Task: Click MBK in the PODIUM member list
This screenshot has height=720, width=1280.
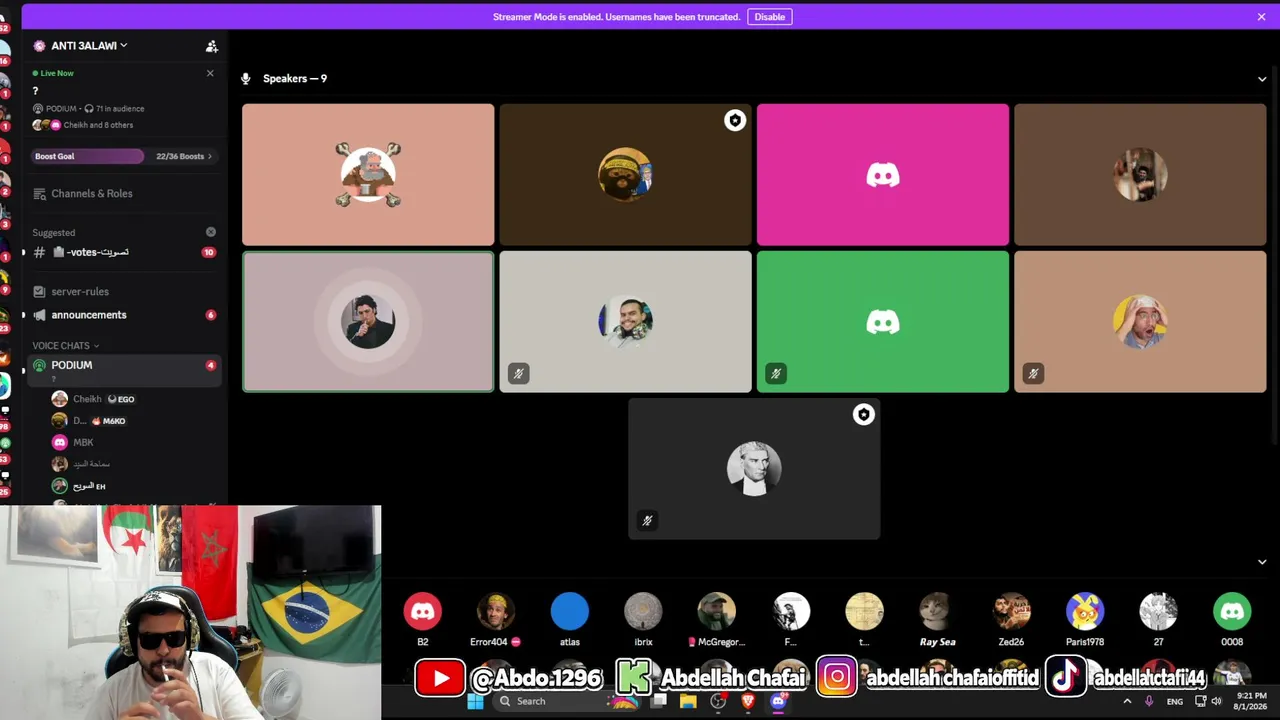Action: click(x=73, y=442)
